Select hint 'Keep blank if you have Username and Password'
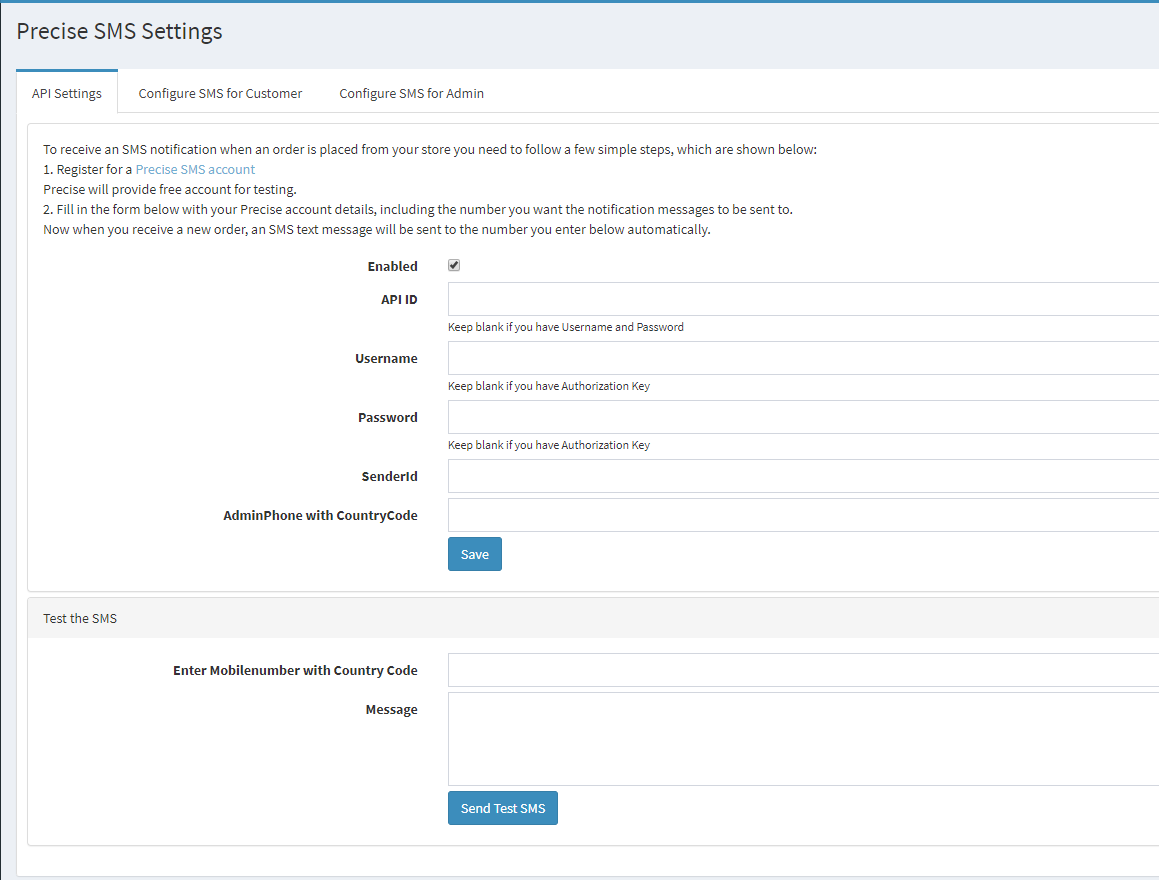 [x=565, y=327]
